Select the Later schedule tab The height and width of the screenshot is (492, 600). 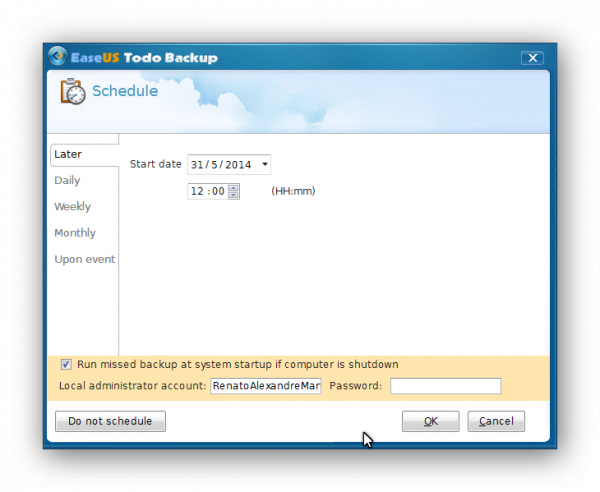coord(84,155)
